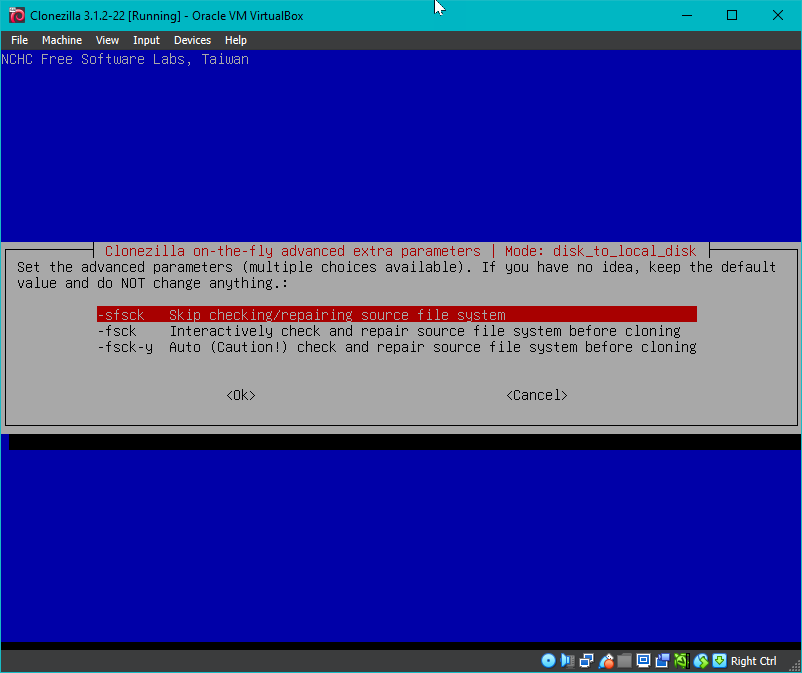Click the optical disk status icon

pyautogui.click(x=548, y=661)
